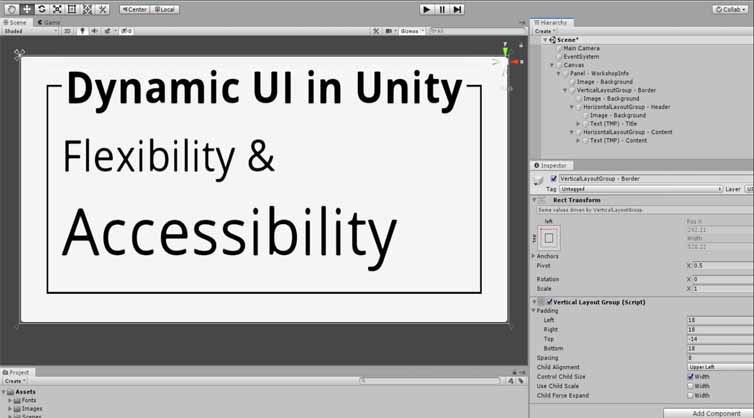The height and width of the screenshot is (418, 754).
Task: Collapse the Padding section
Action: click(x=534, y=311)
